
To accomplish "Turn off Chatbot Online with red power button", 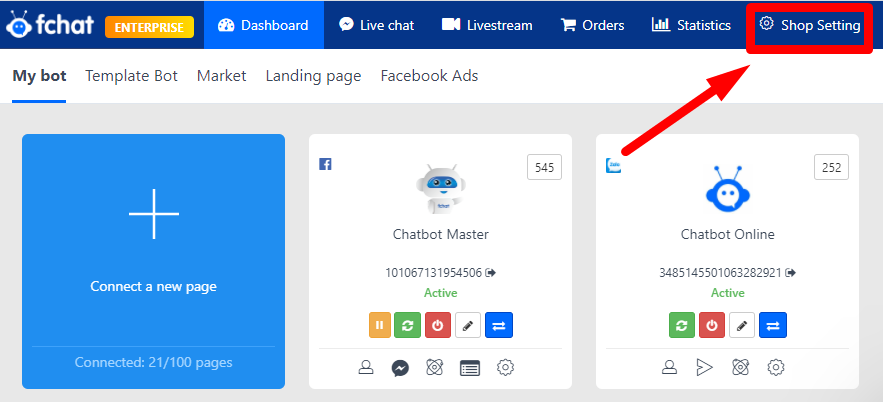I will [712, 325].
